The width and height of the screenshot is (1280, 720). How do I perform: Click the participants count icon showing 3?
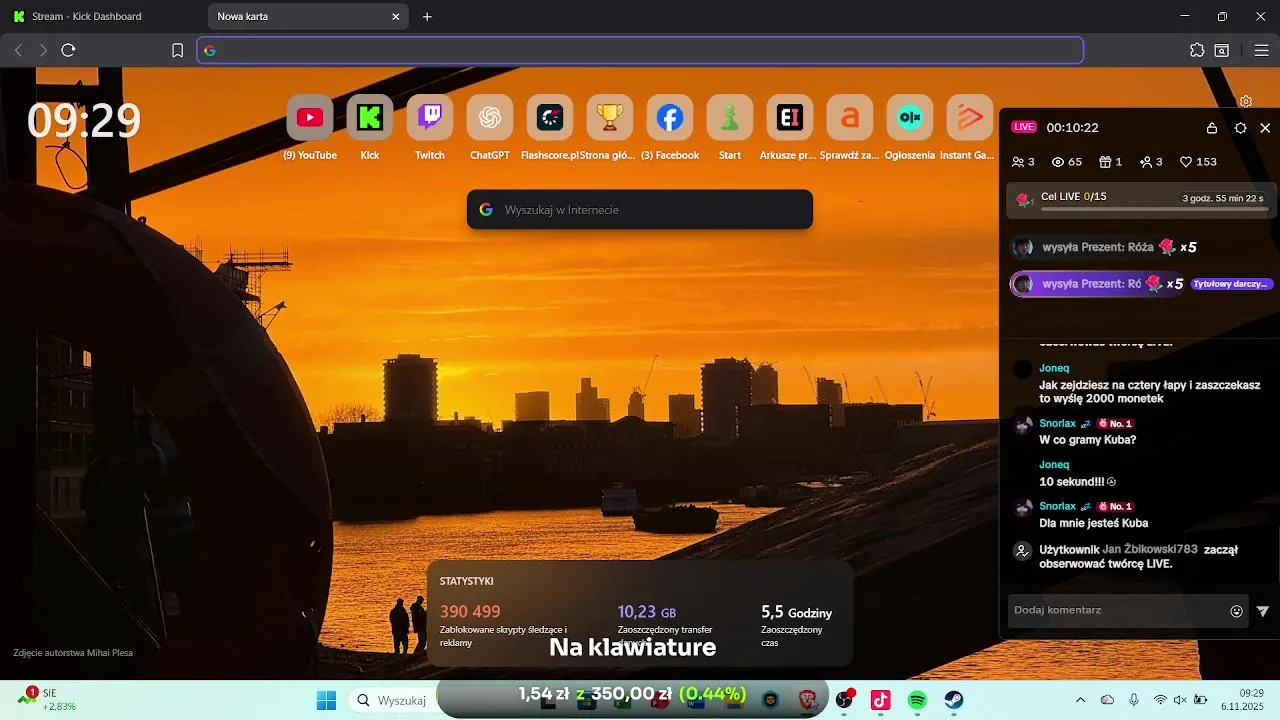(1018, 162)
